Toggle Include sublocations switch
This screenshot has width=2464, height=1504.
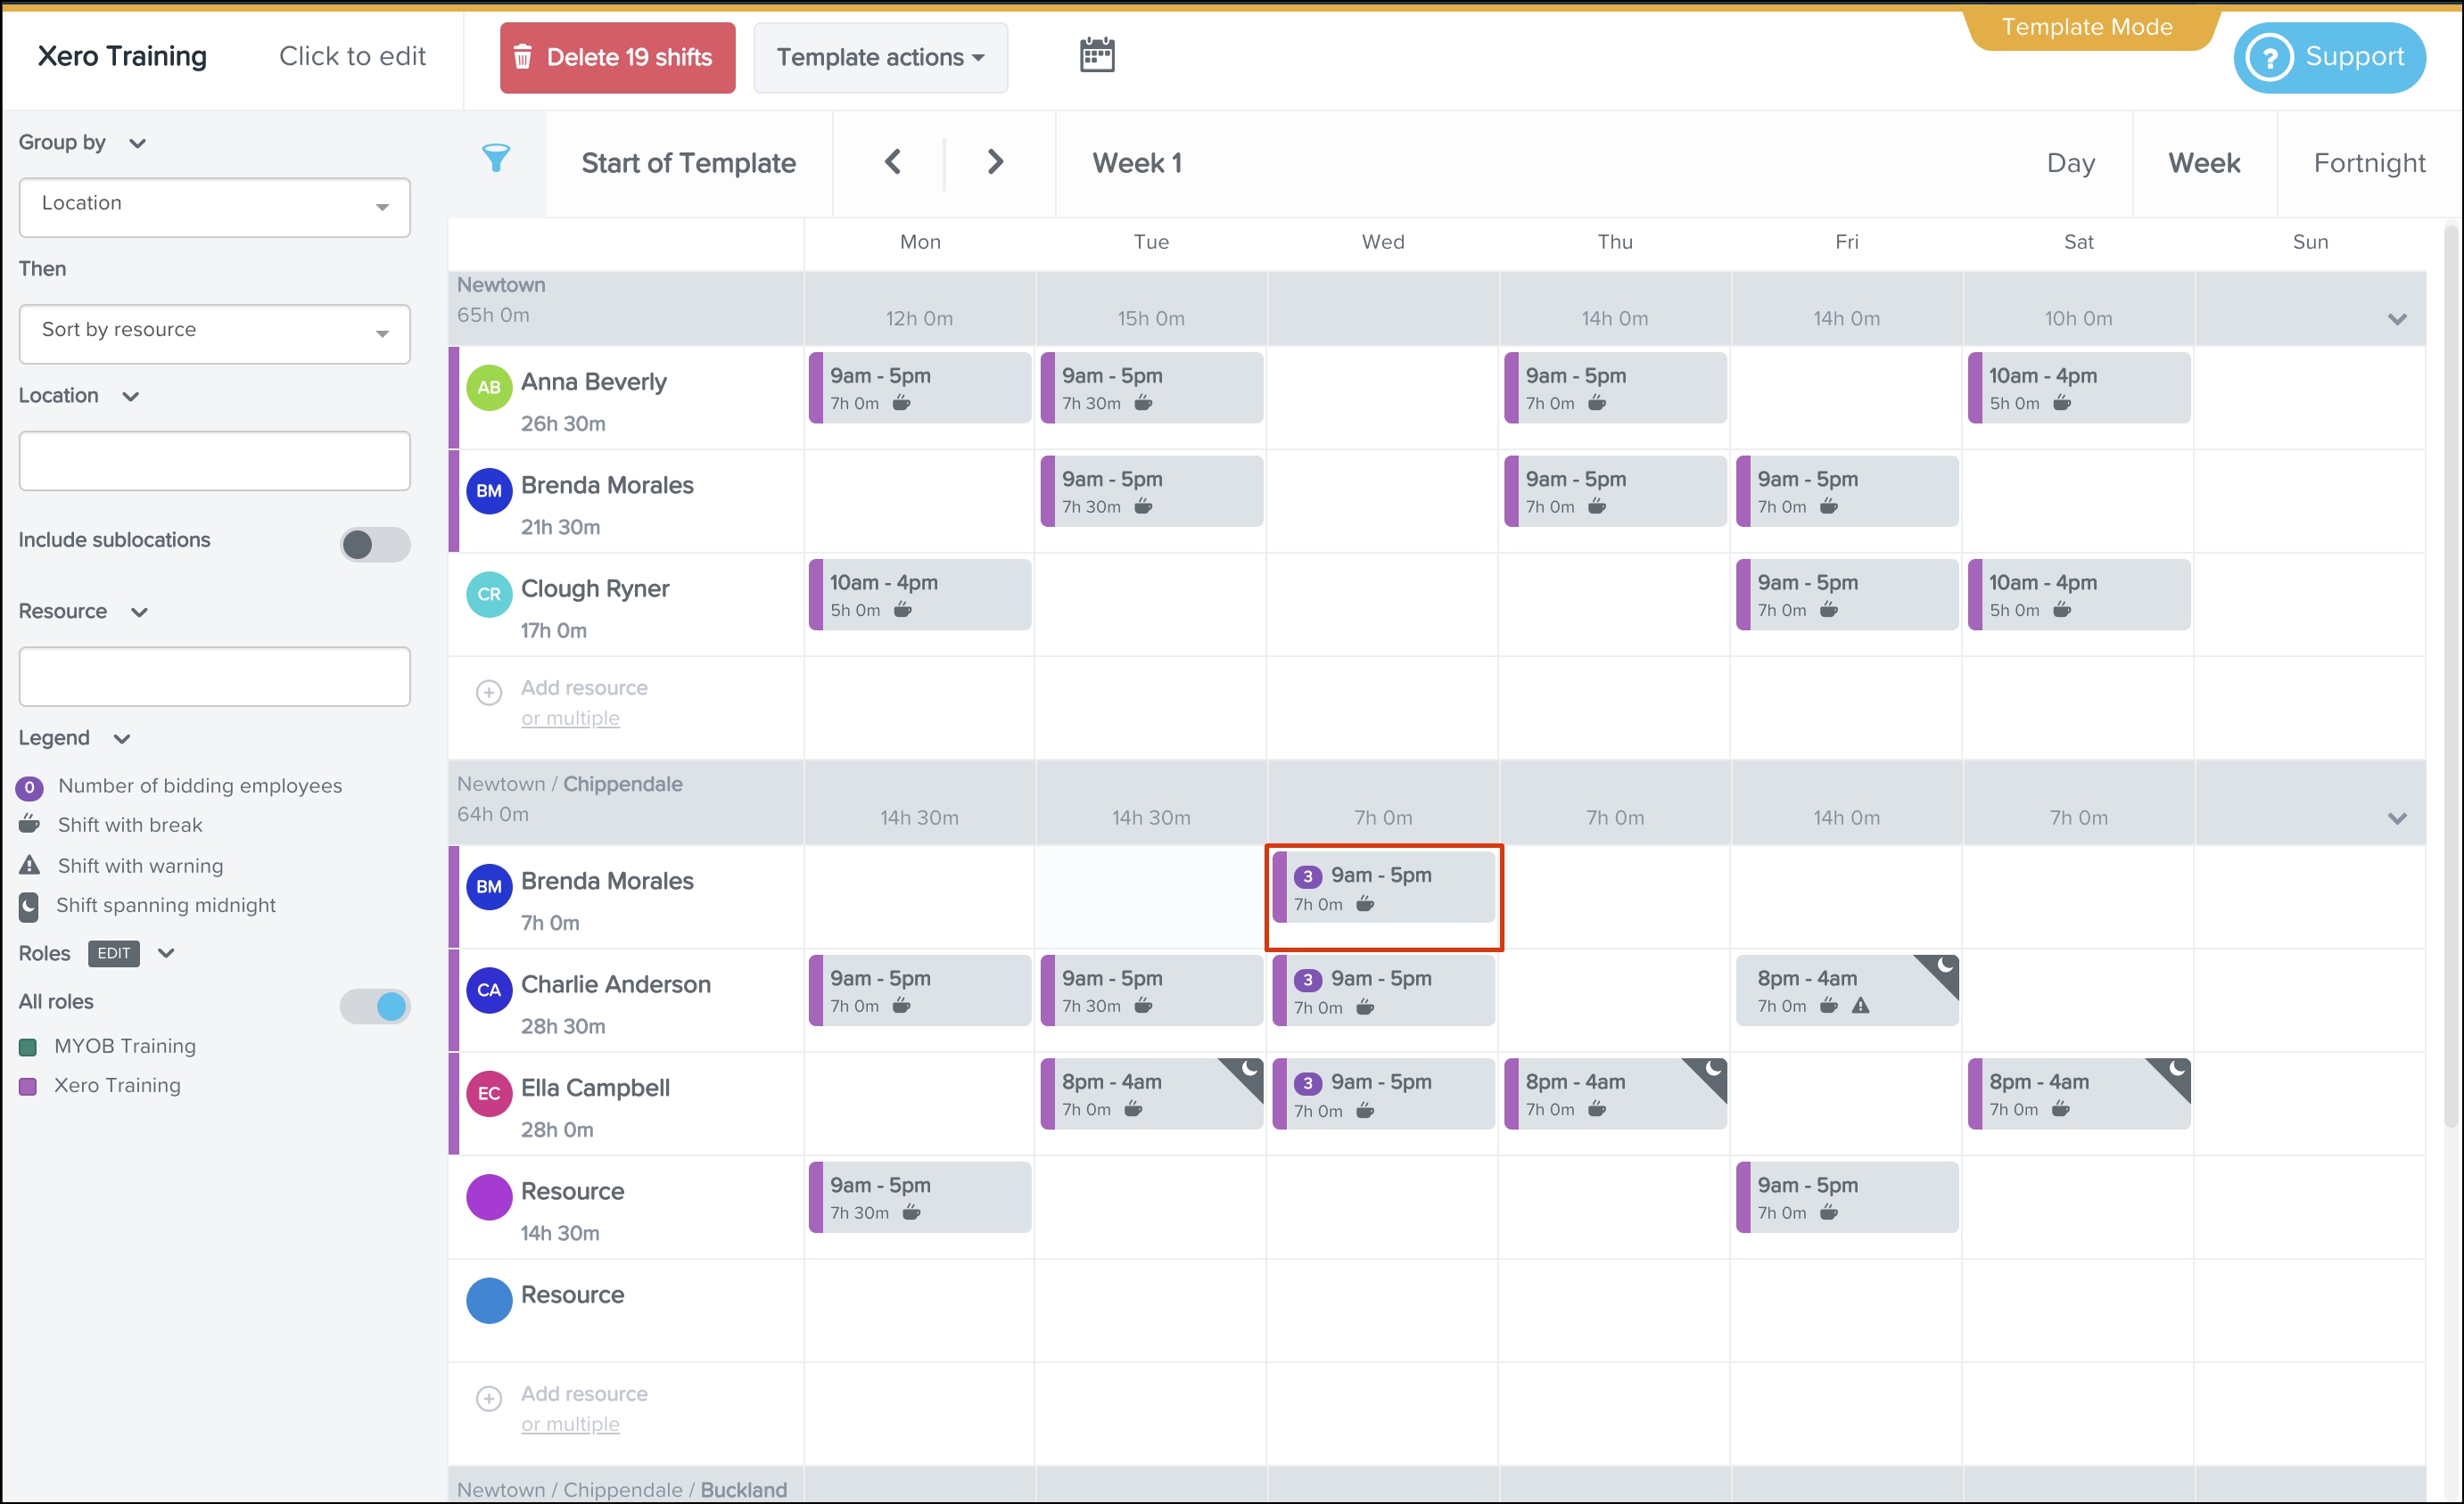coord(375,544)
